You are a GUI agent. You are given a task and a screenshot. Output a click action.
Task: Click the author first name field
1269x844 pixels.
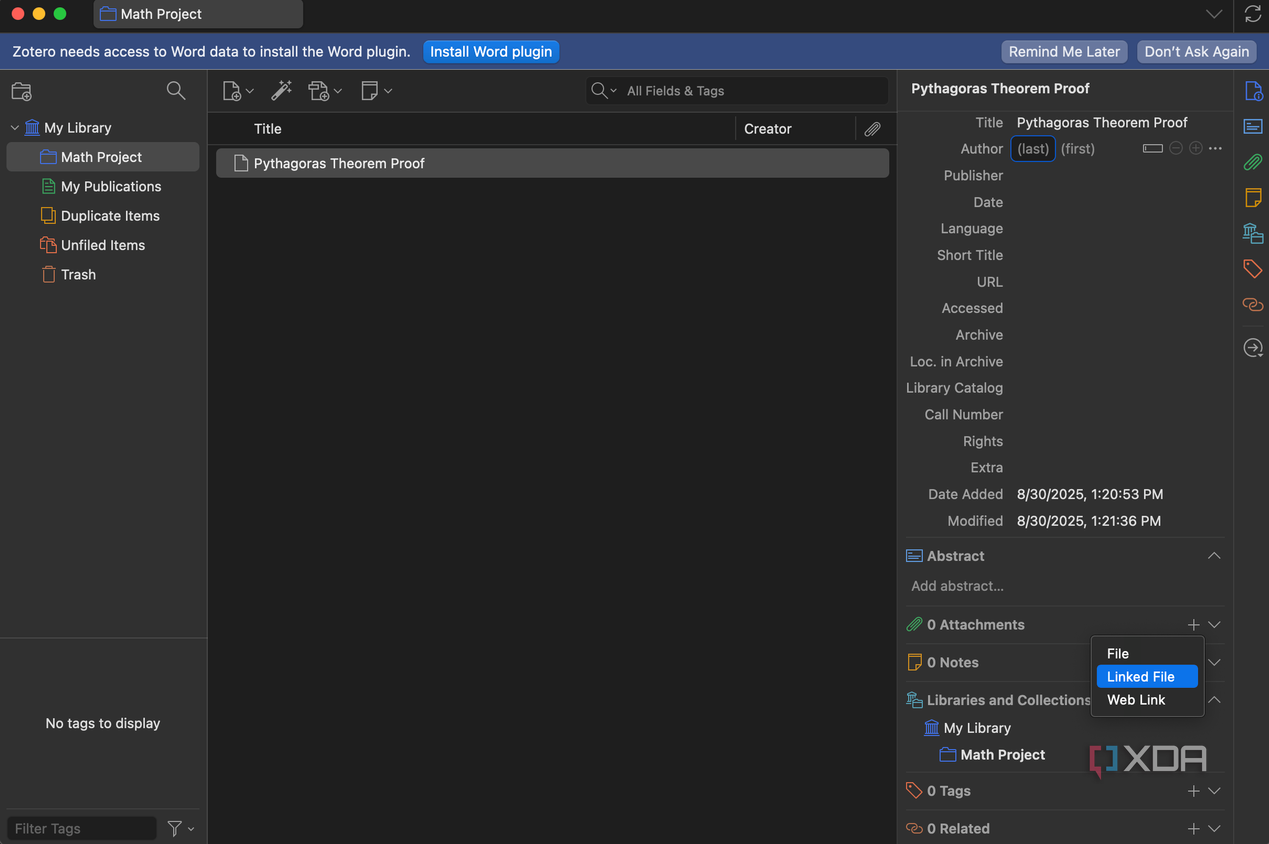pos(1078,149)
